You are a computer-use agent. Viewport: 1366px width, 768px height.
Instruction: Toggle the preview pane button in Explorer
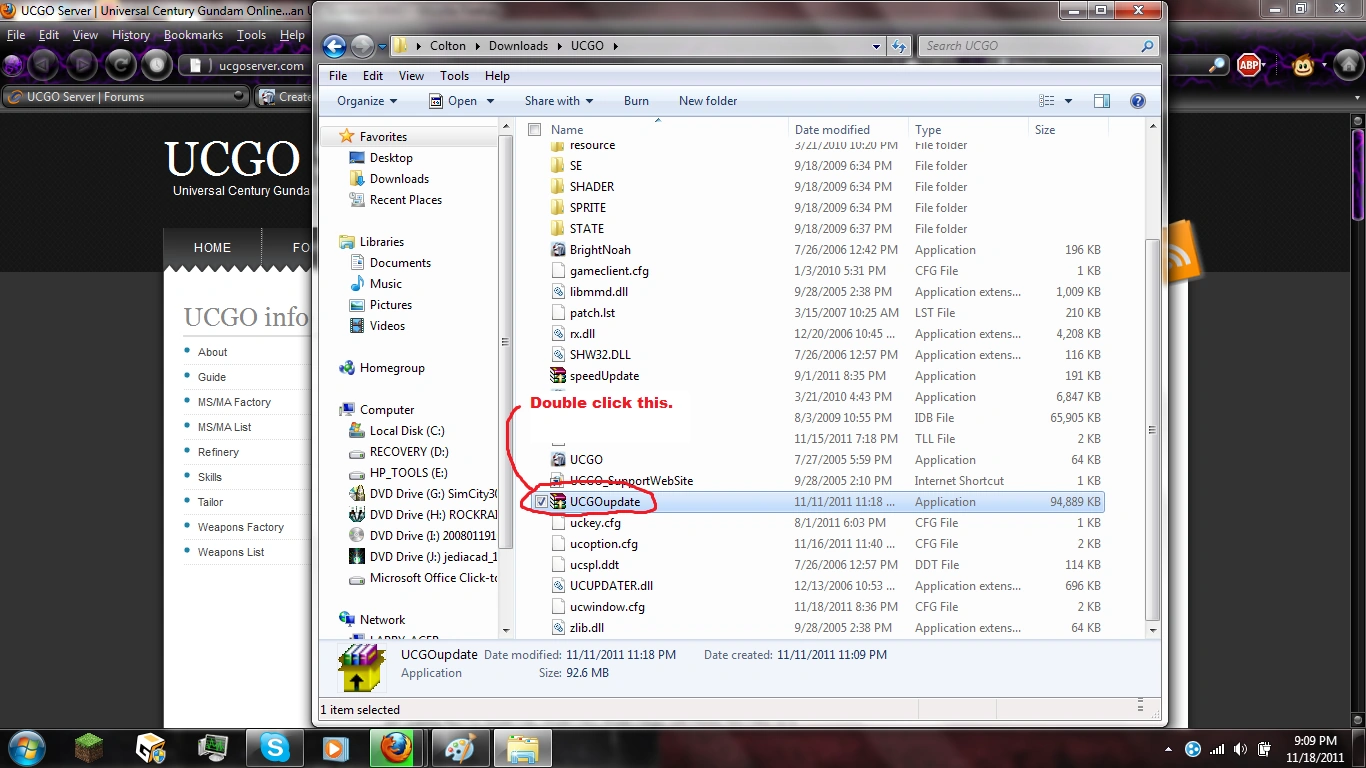click(1102, 101)
